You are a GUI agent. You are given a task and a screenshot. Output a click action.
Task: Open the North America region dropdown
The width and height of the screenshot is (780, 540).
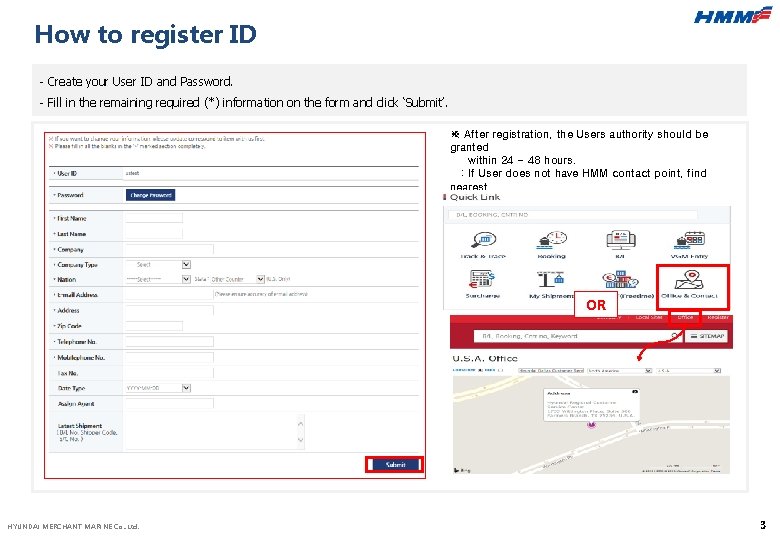pos(619,371)
